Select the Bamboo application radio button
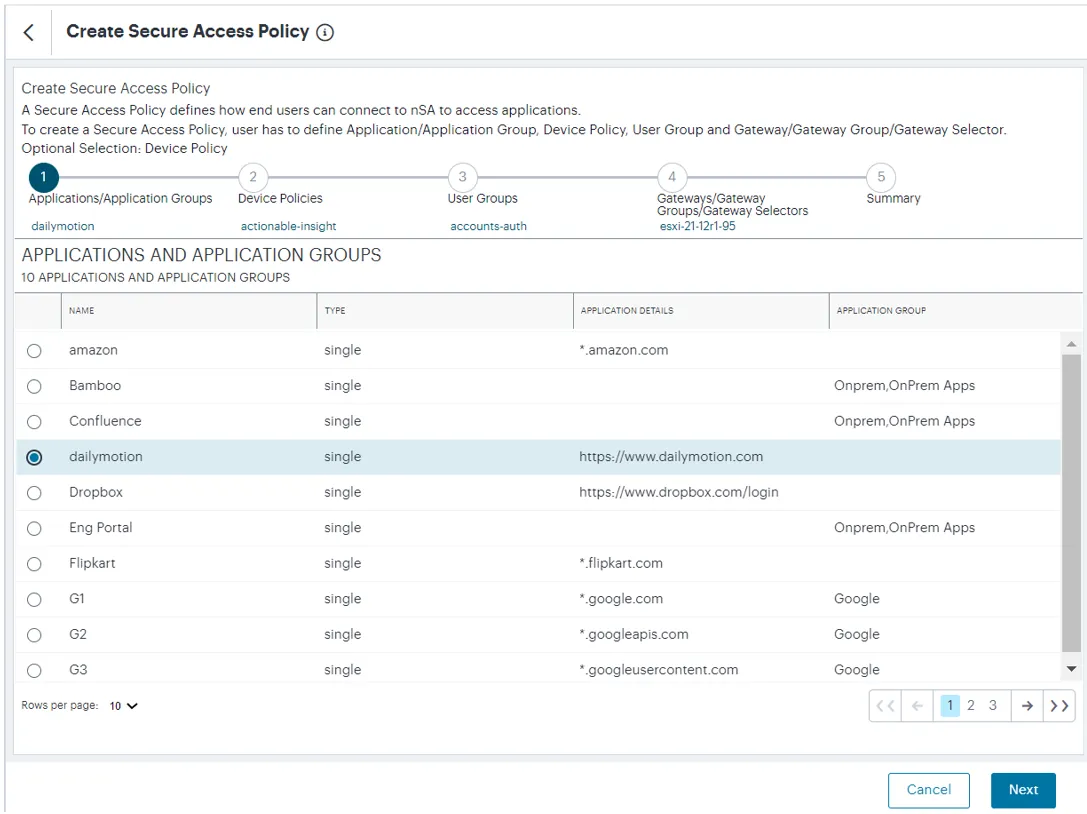The image size is (1087, 814). coord(34,386)
